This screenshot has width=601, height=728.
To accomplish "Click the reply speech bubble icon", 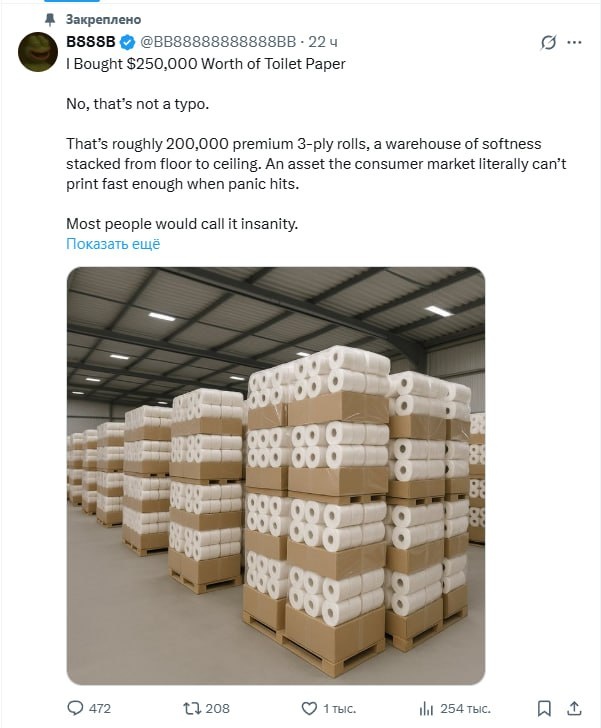I will [75, 708].
